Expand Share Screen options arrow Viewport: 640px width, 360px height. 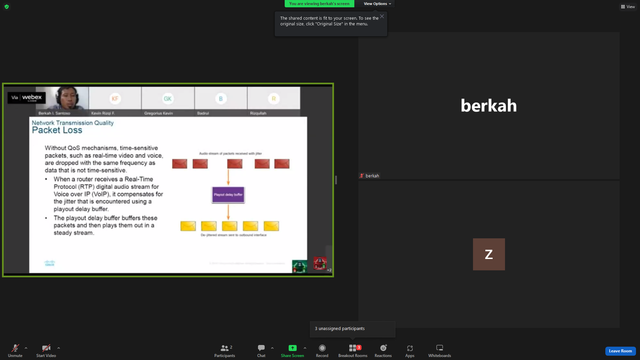[x=305, y=348]
